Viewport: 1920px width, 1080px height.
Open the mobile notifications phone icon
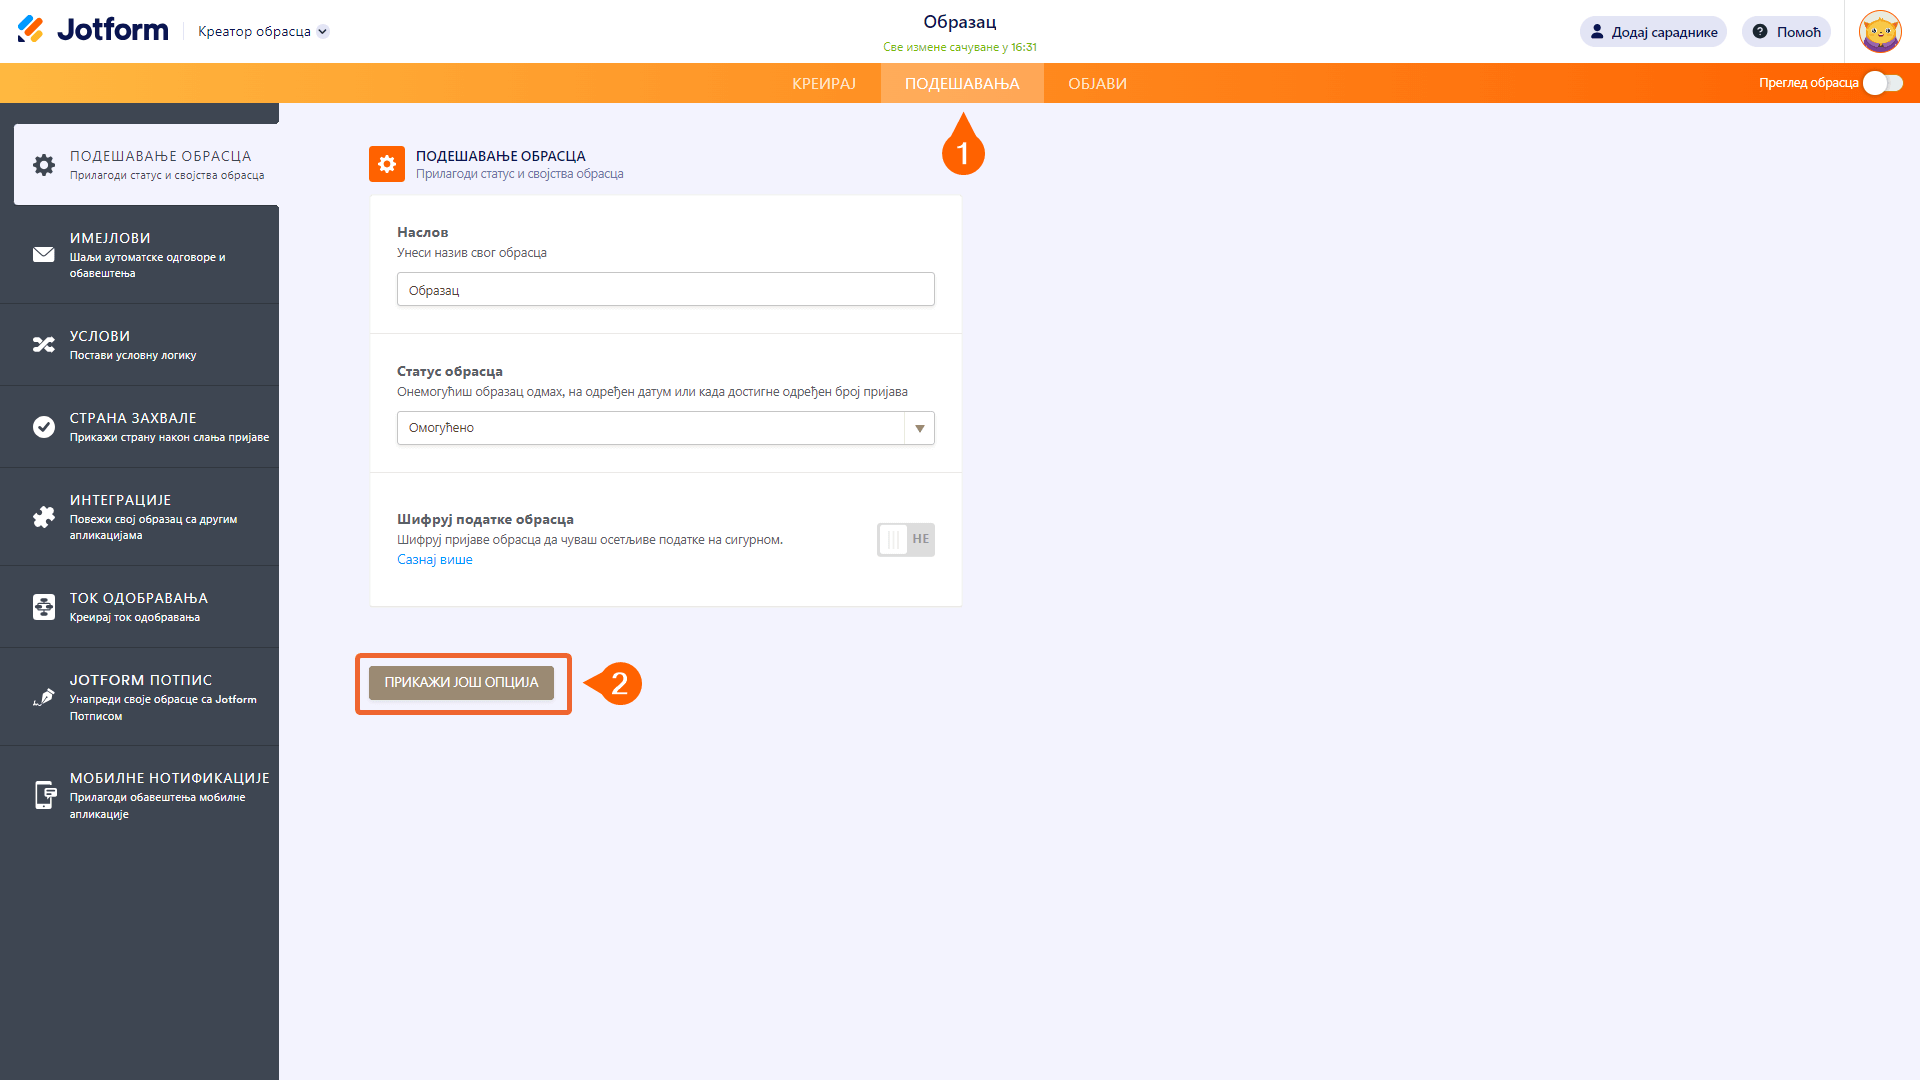pyautogui.click(x=44, y=795)
